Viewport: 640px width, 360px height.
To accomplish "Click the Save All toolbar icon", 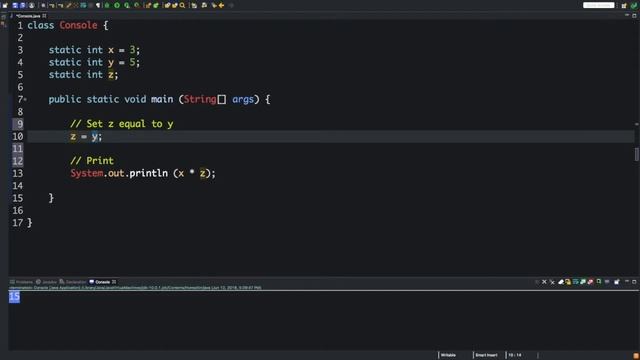I will coord(22,5).
